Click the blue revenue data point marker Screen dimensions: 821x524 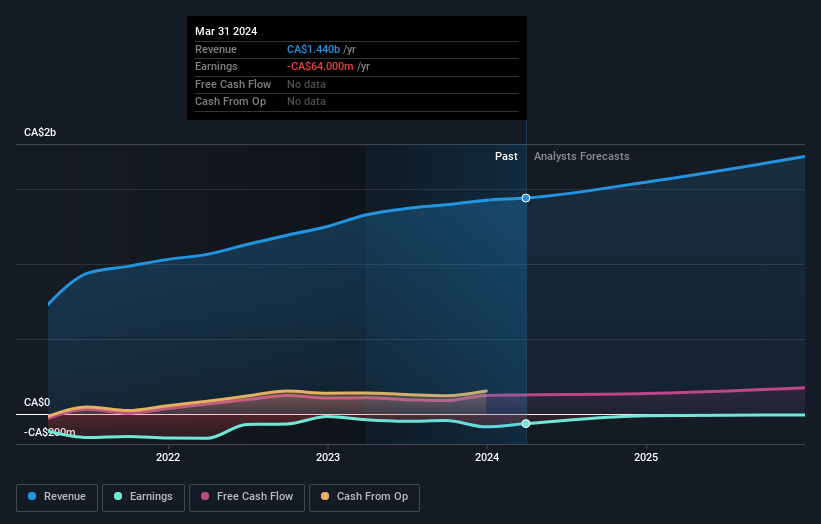pos(526,198)
